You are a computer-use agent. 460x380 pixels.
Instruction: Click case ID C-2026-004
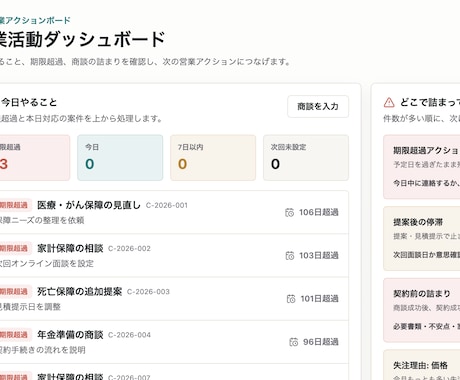[x=129, y=335]
